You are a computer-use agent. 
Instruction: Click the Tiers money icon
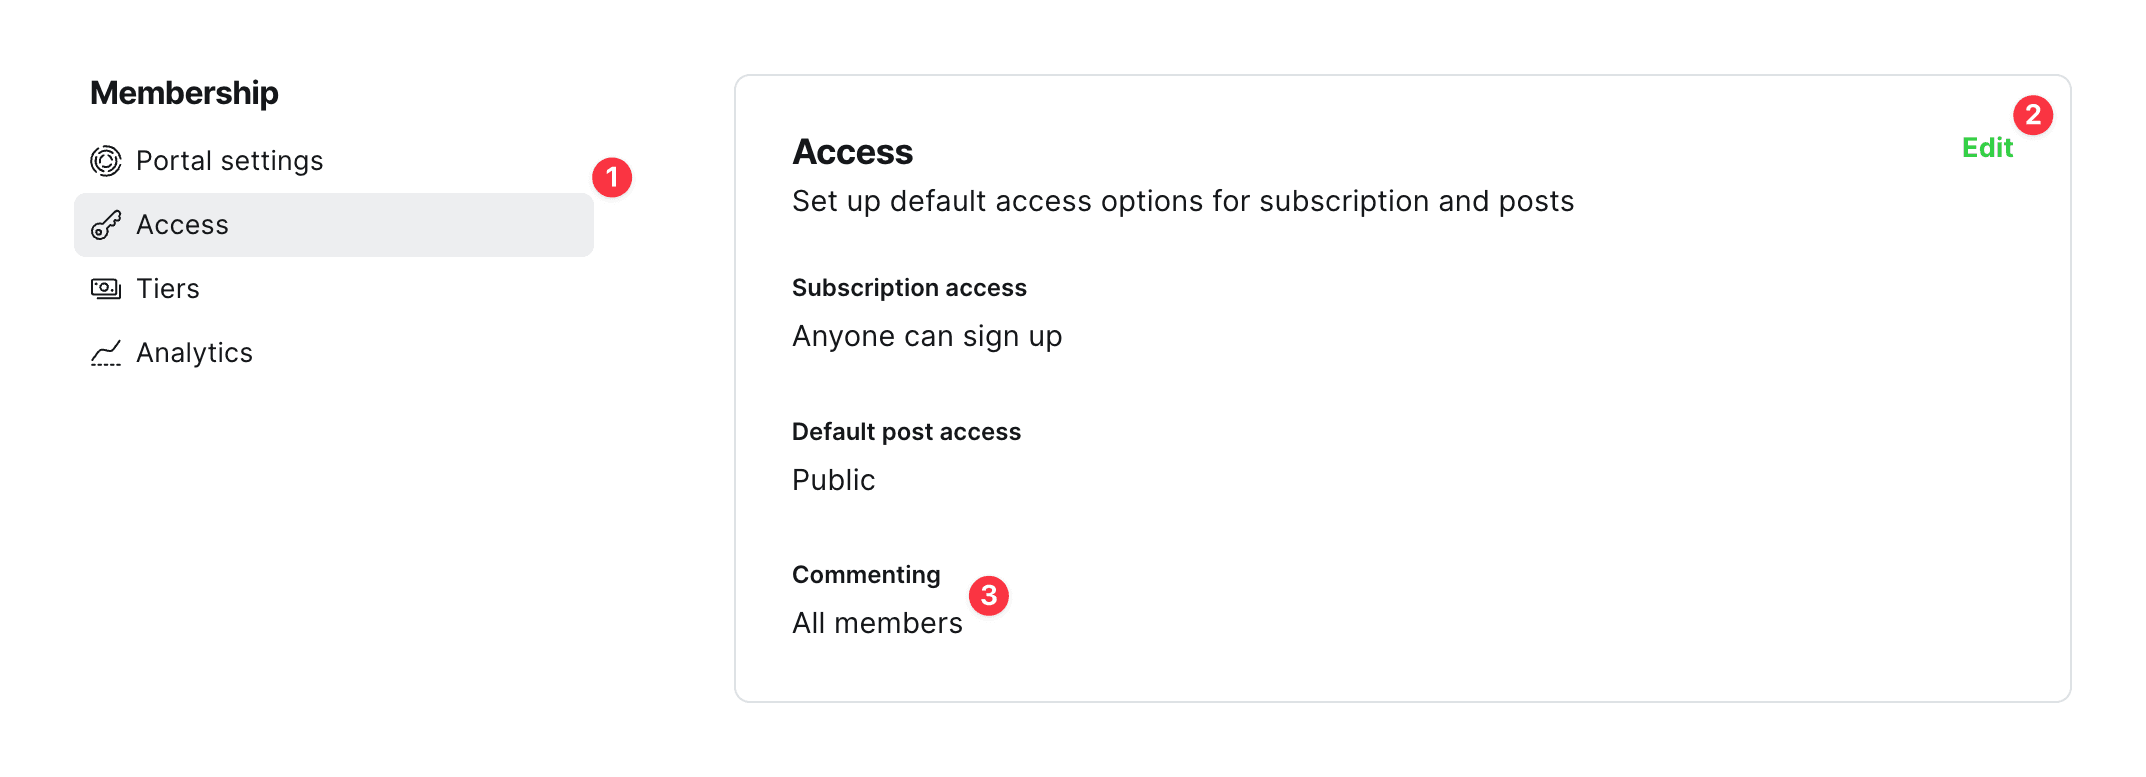pos(106,289)
